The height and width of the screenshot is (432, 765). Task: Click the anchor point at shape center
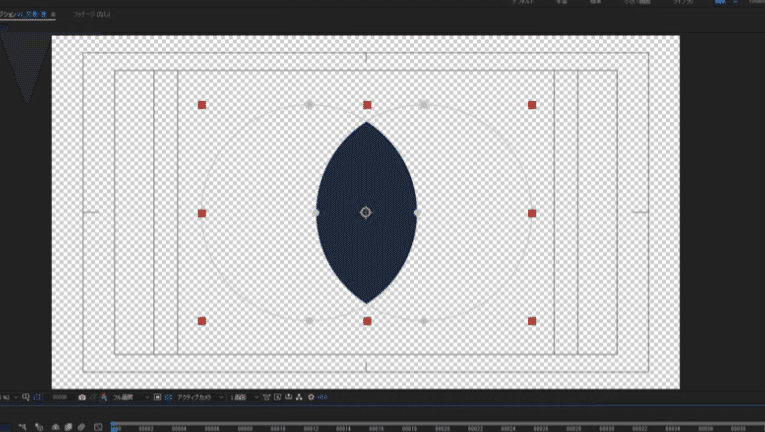366,212
